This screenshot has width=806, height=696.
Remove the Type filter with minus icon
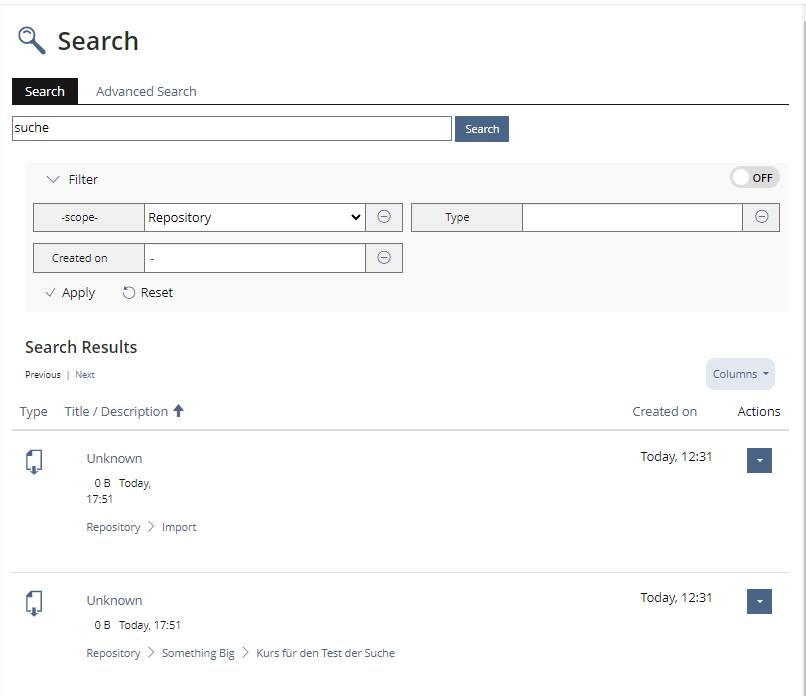coord(761,217)
